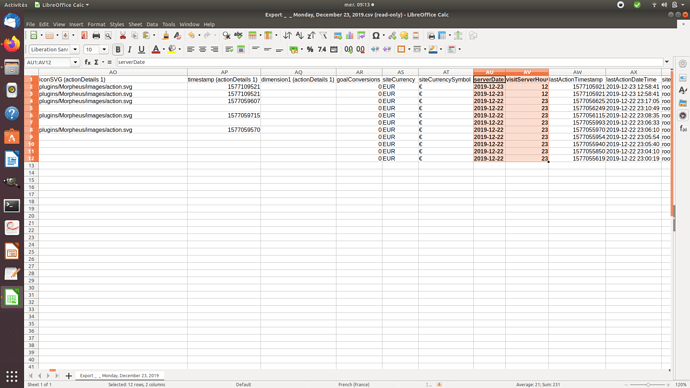Open the paste options dropdown arrow
The image size is (690, 388).
[x=154, y=36]
